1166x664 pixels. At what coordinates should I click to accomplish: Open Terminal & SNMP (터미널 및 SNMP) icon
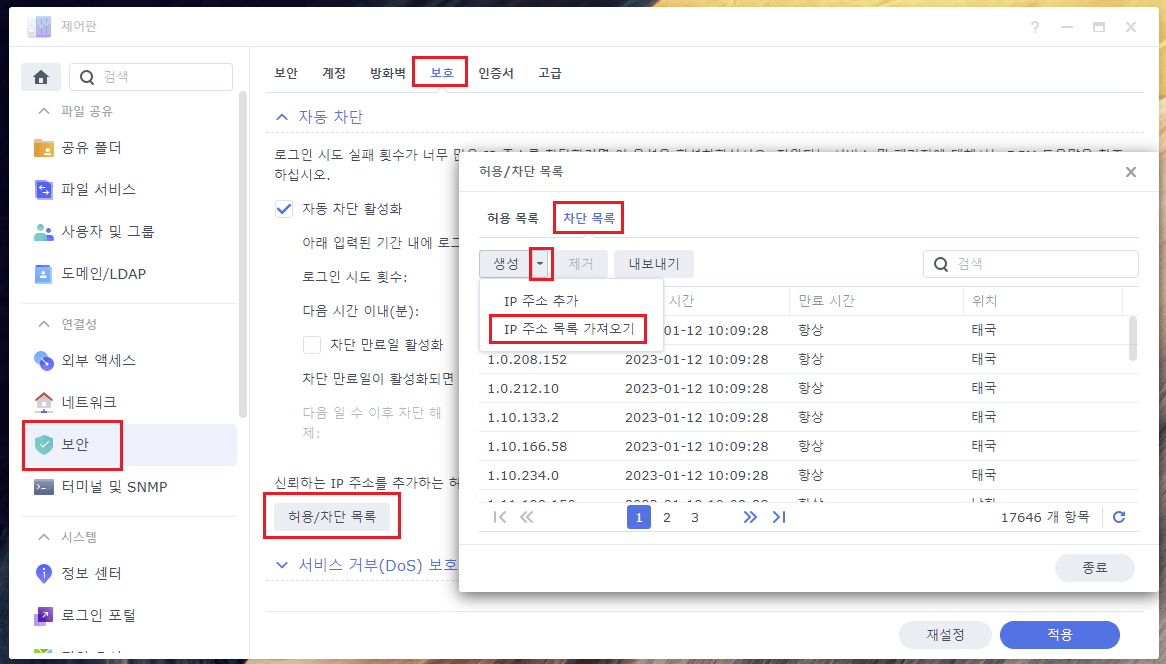[x=44, y=487]
